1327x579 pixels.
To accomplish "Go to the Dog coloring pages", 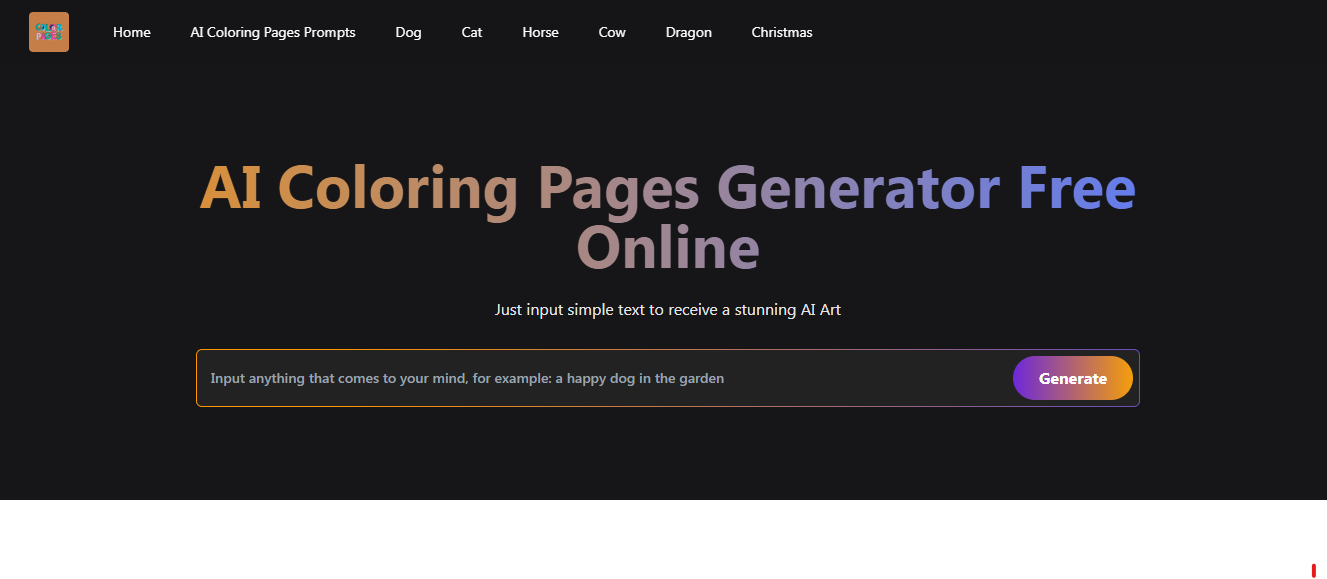I will [408, 32].
